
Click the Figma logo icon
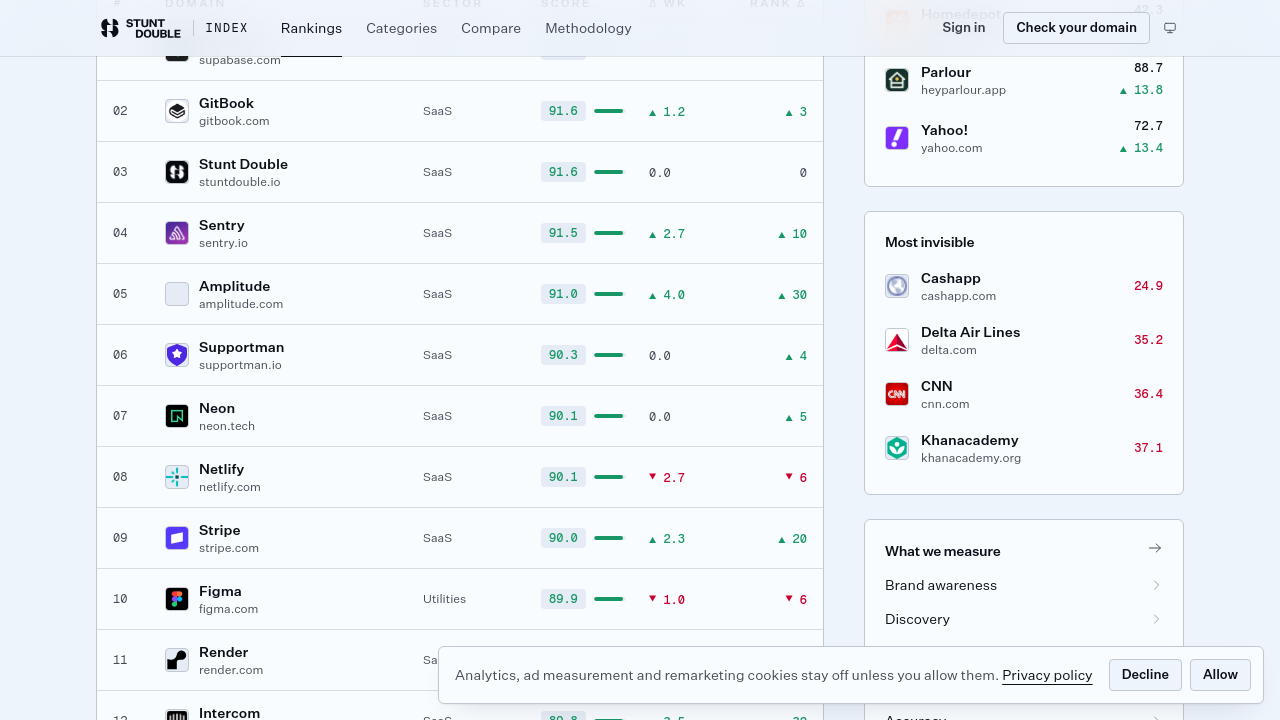coord(177,599)
